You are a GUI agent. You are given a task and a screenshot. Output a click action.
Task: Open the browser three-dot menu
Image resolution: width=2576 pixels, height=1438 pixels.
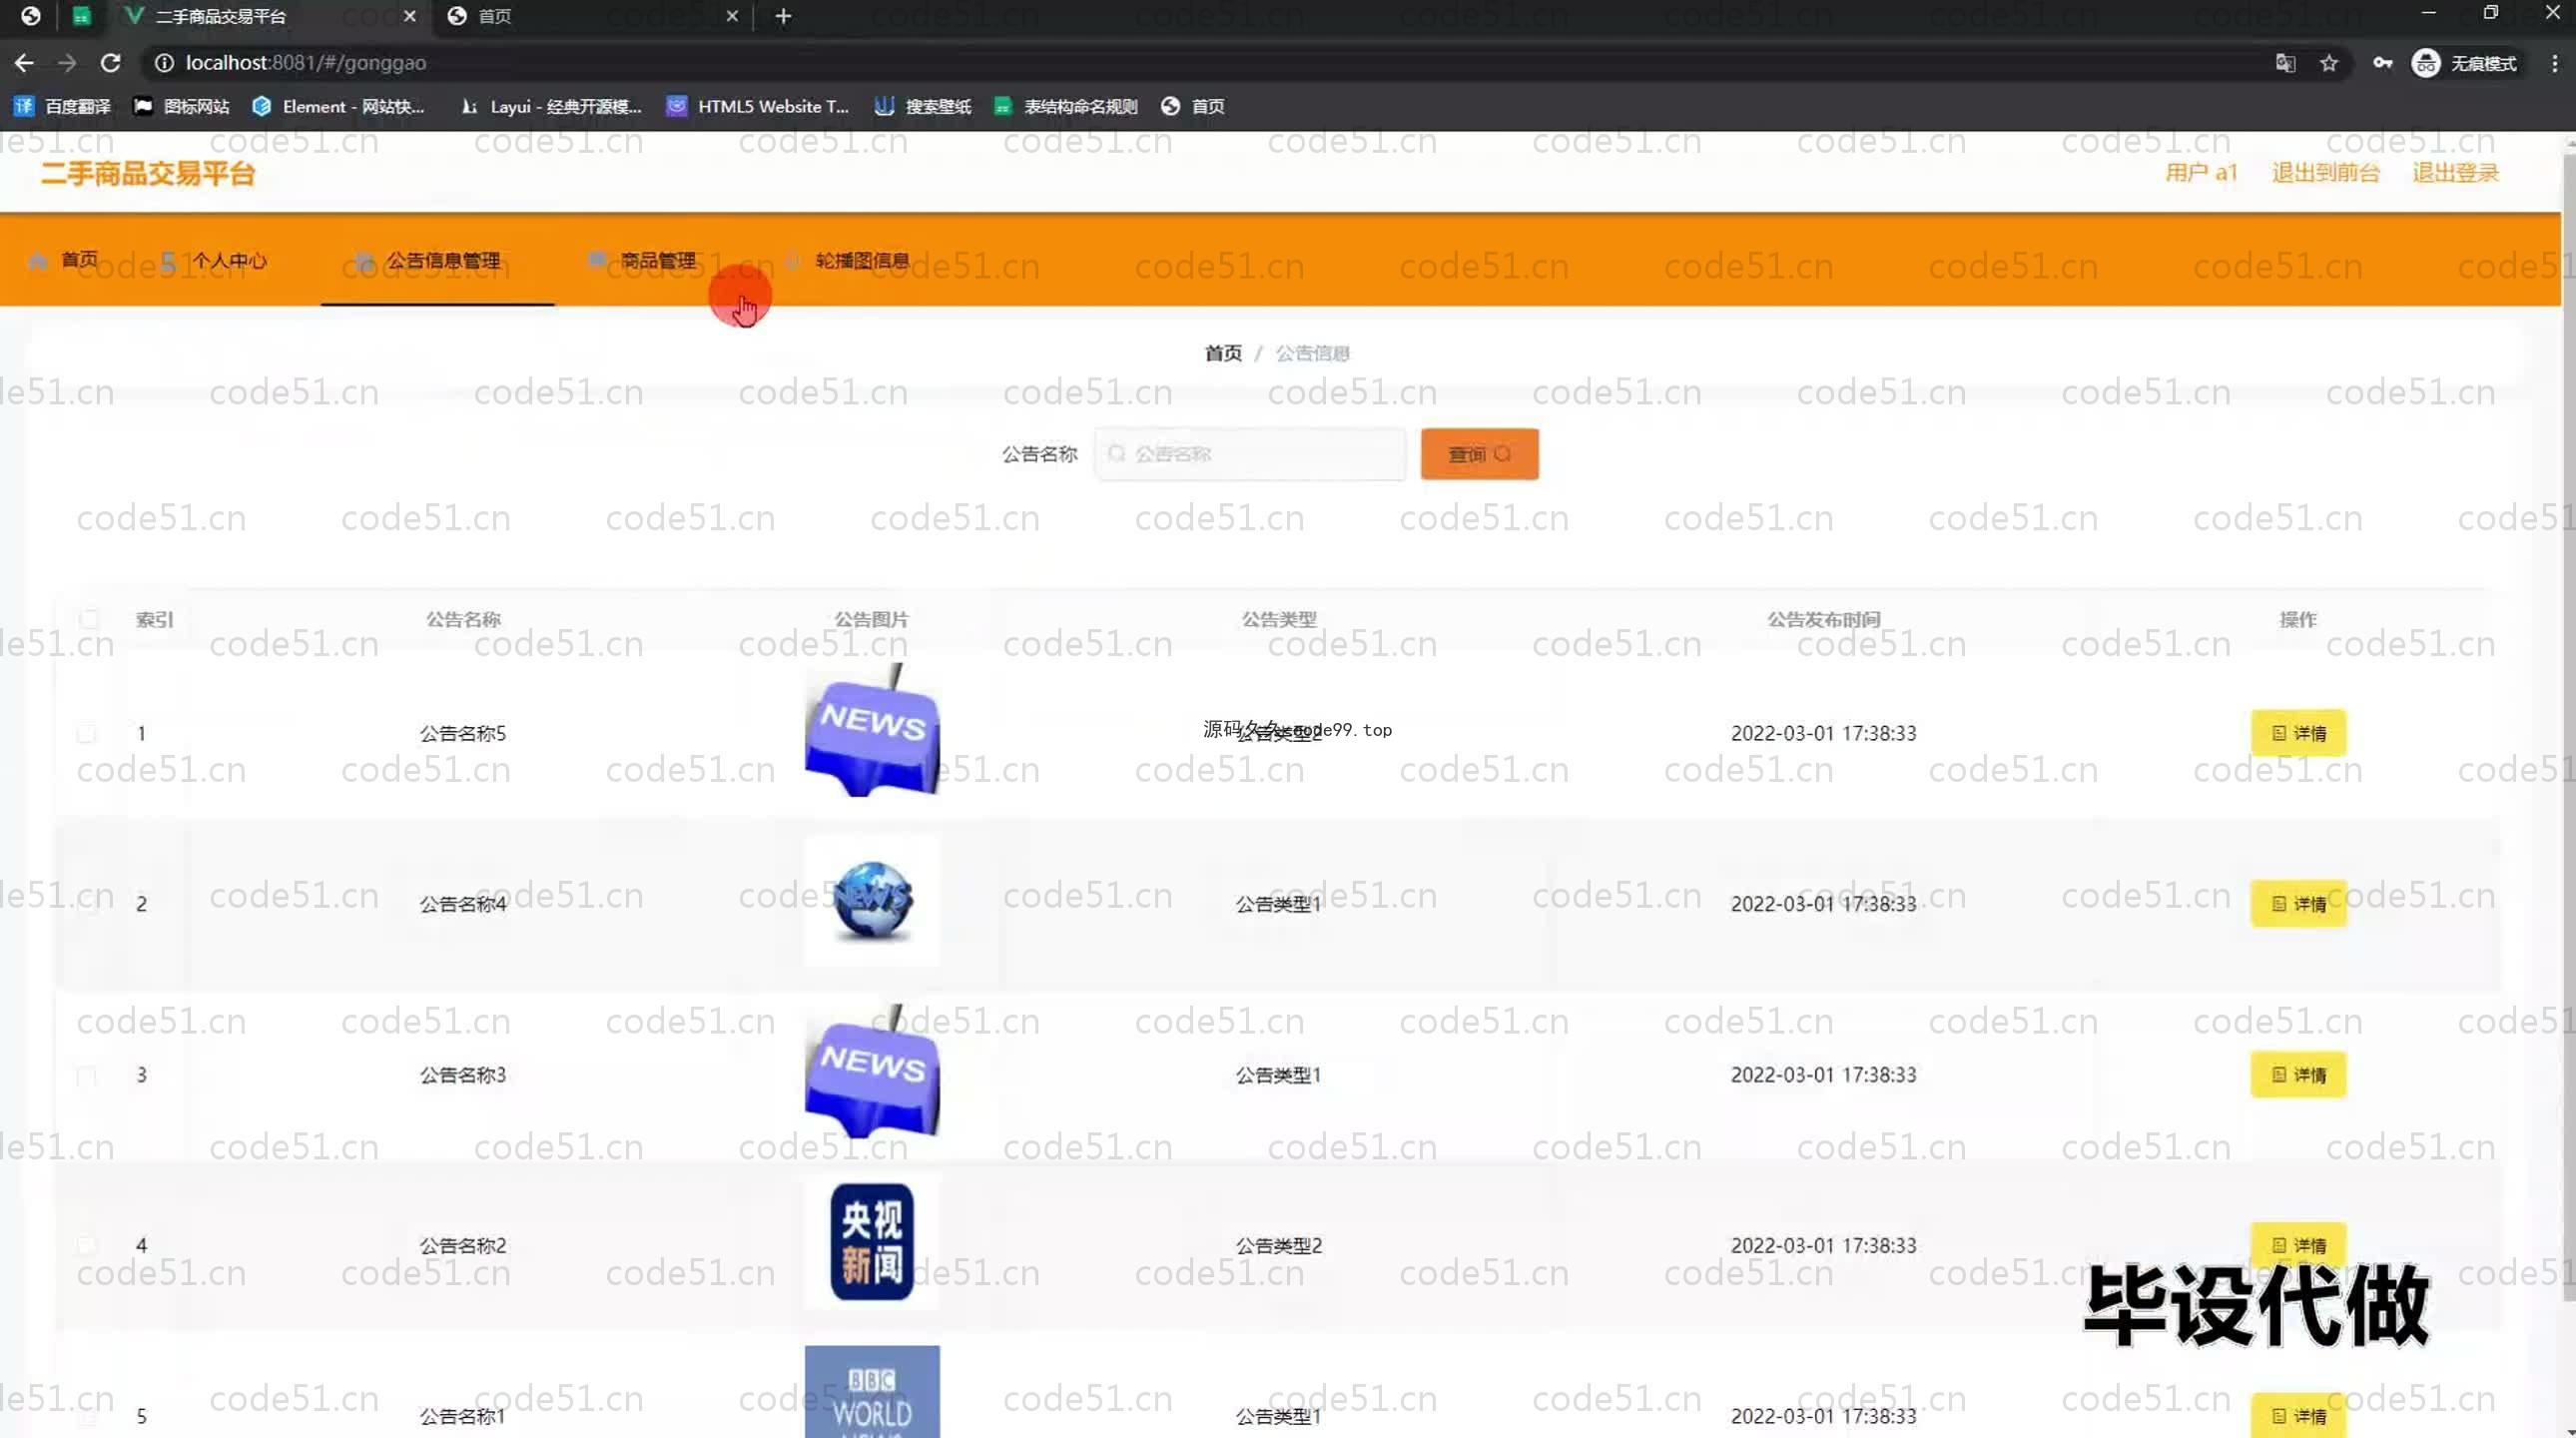(x=2554, y=63)
